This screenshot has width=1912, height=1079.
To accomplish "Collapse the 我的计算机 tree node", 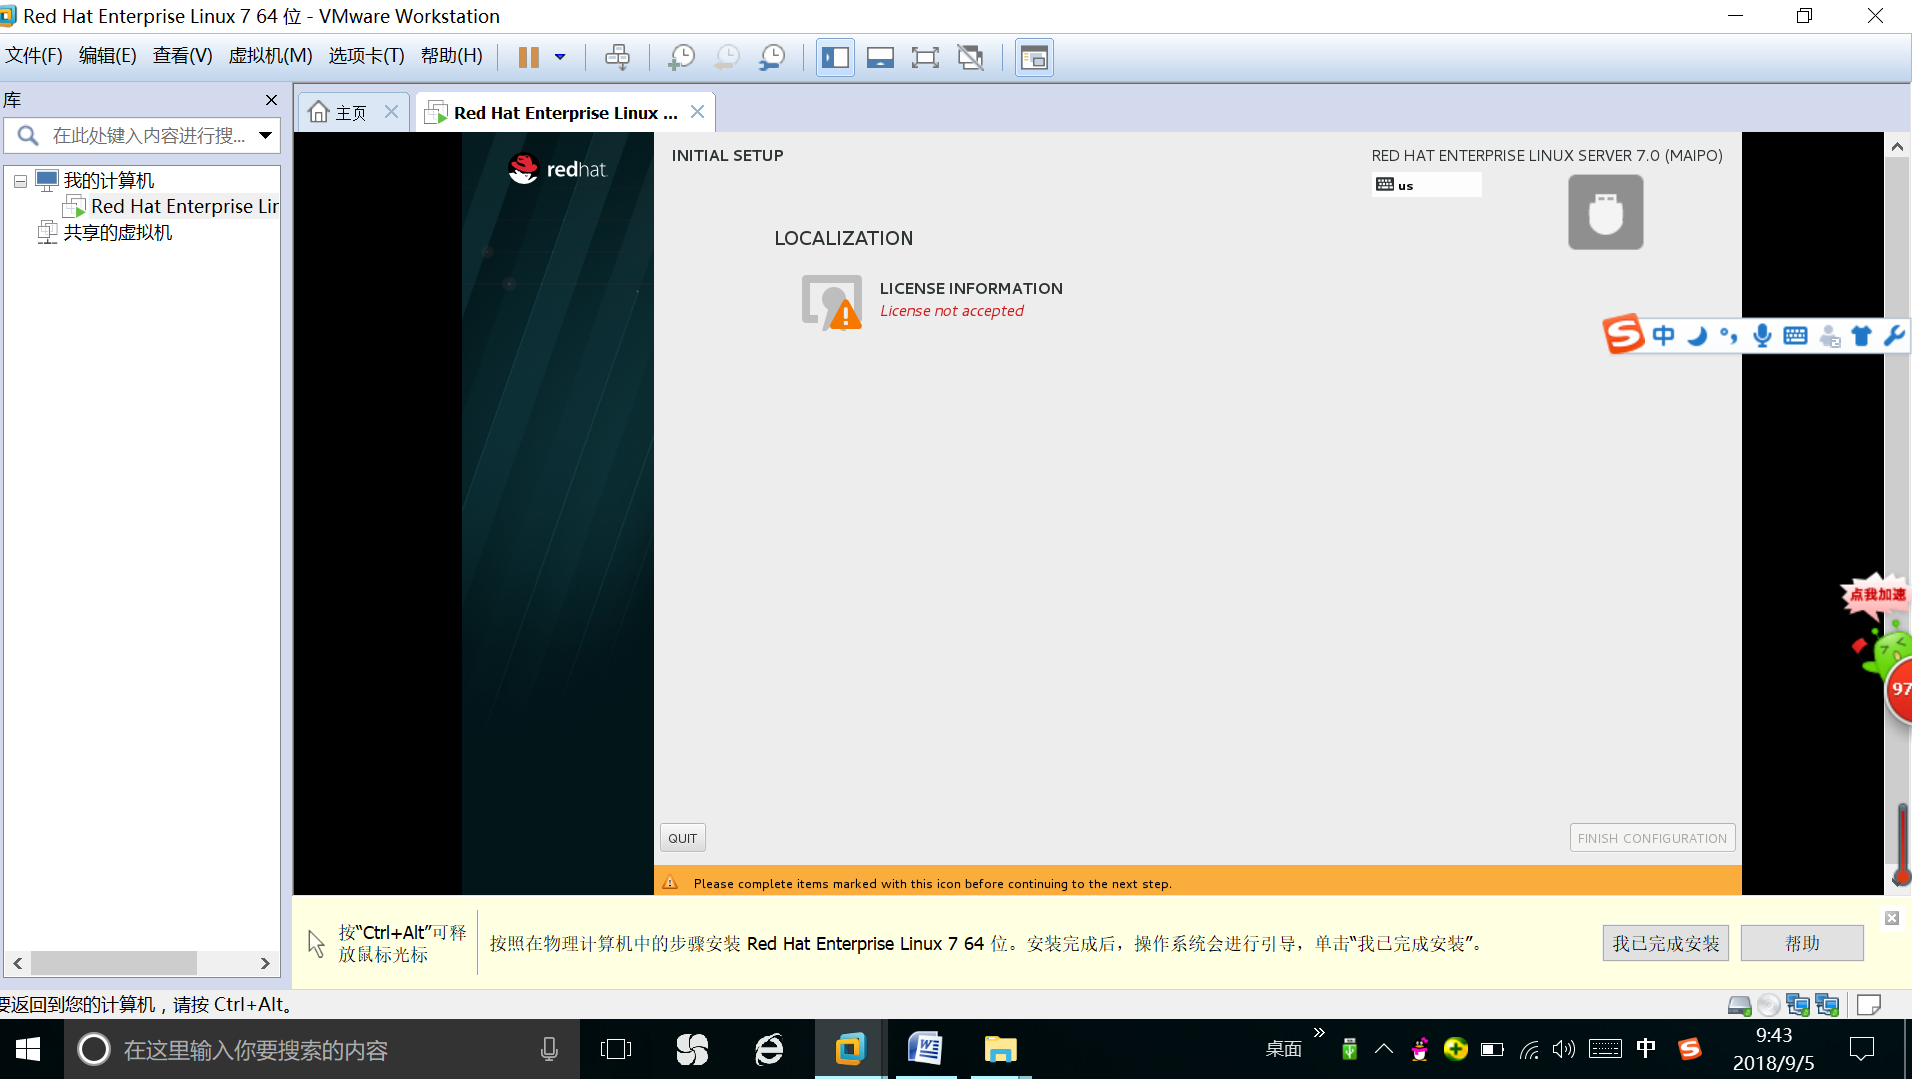I will point(20,181).
